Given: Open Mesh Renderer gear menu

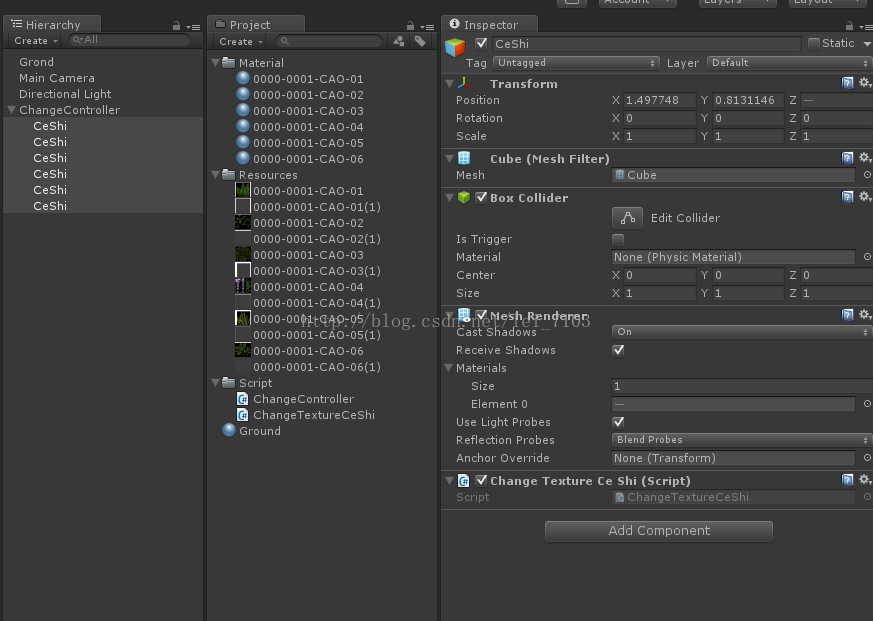Looking at the screenshot, I should [x=865, y=315].
